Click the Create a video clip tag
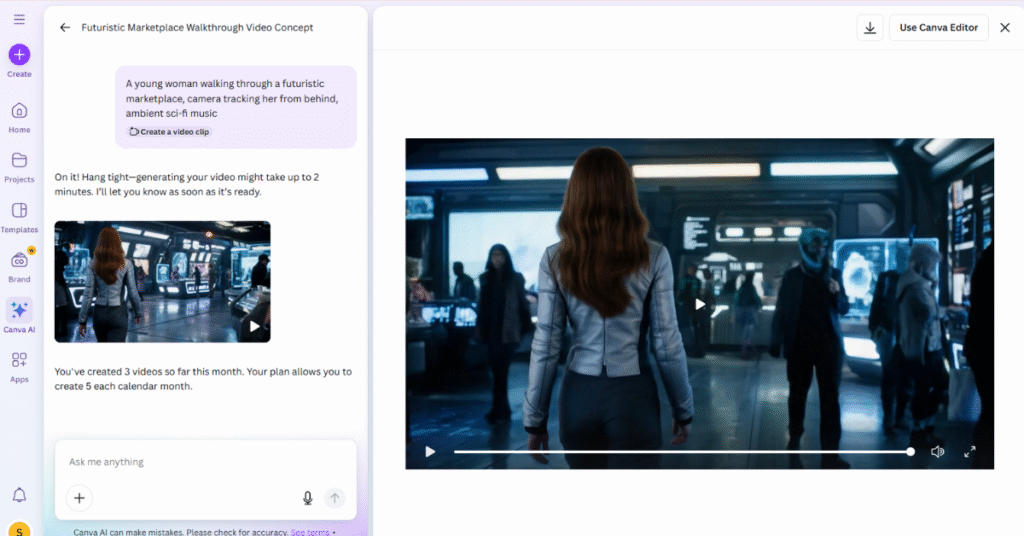Viewport: 1024px width, 536px height. tap(170, 132)
